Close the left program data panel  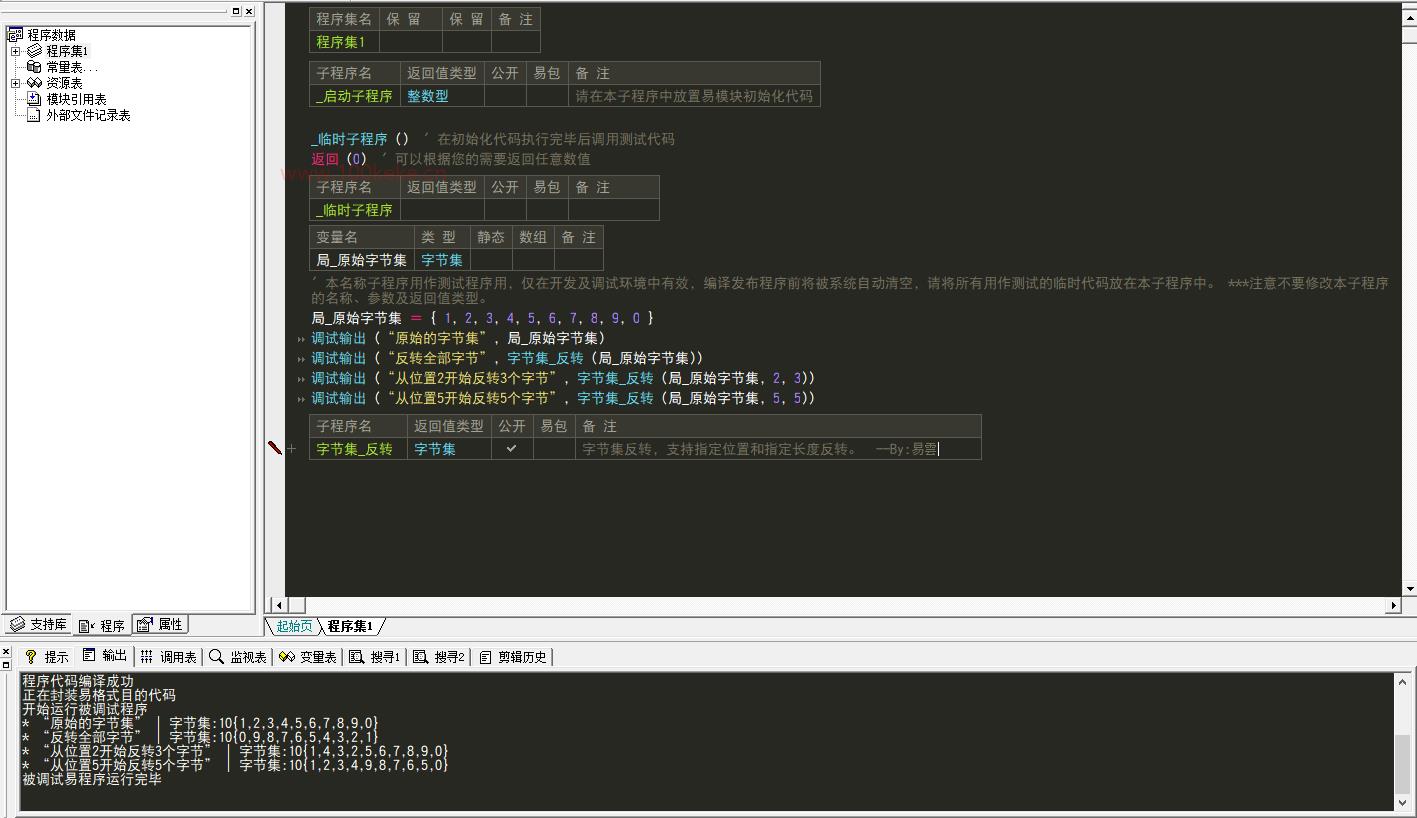[249, 11]
